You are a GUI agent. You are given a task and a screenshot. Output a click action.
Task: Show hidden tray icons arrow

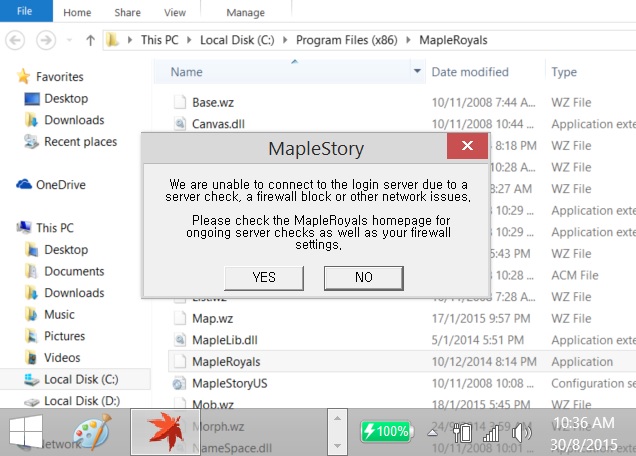(x=433, y=433)
